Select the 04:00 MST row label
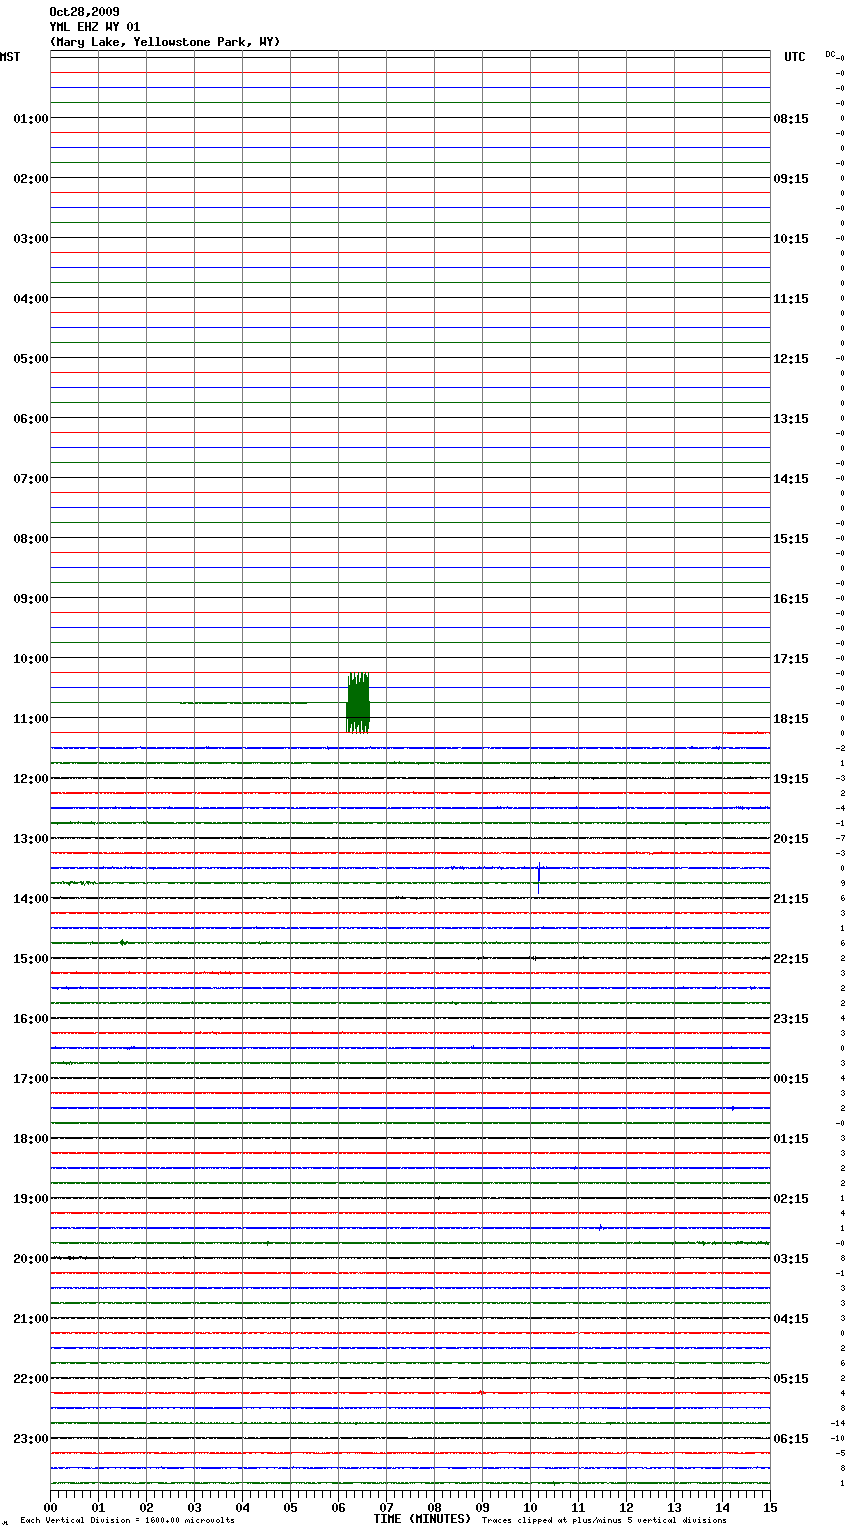850x1534 pixels. pyautogui.click(x=31, y=299)
